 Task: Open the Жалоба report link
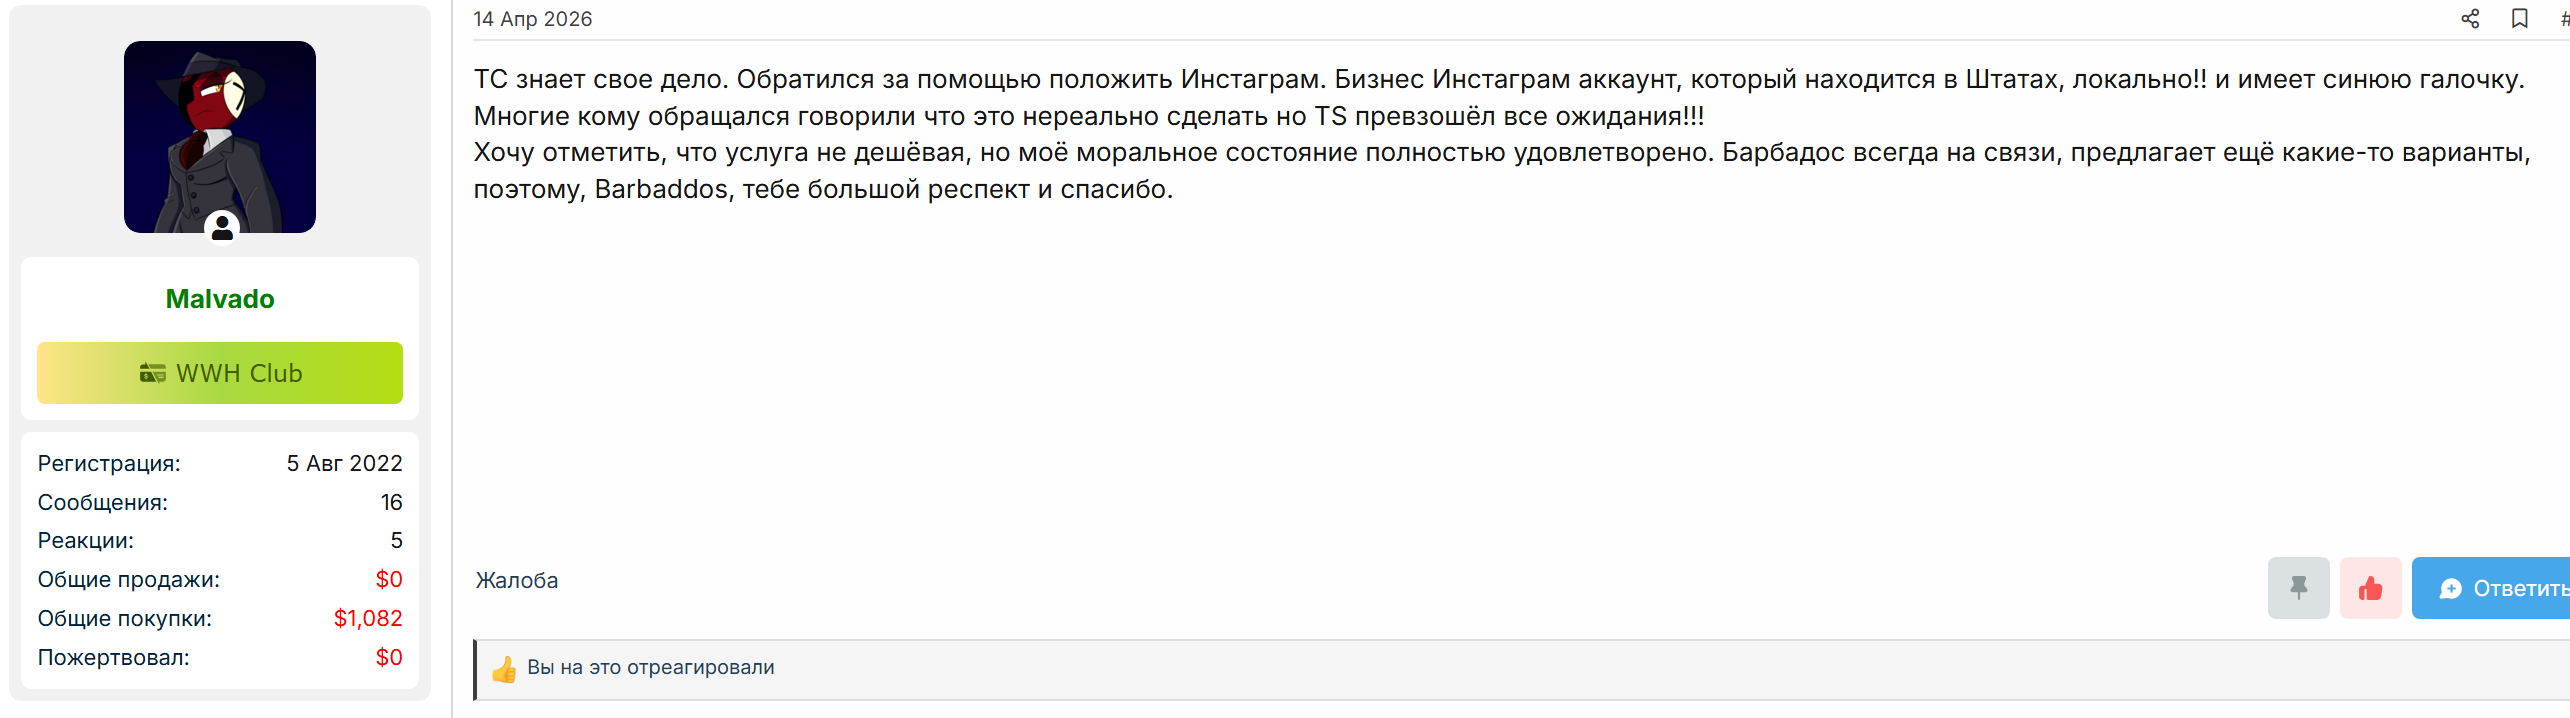[517, 580]
